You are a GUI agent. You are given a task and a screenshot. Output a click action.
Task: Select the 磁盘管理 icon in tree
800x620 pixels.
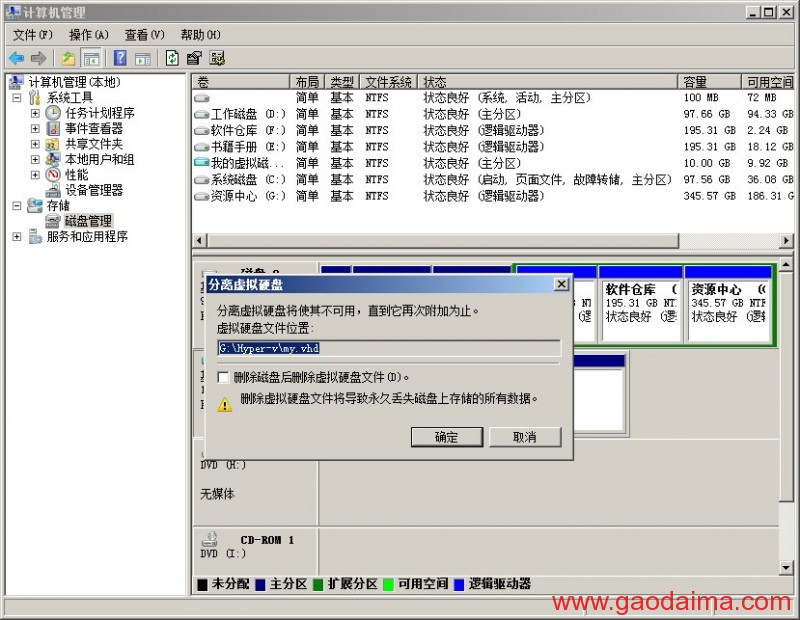point(53,221)
